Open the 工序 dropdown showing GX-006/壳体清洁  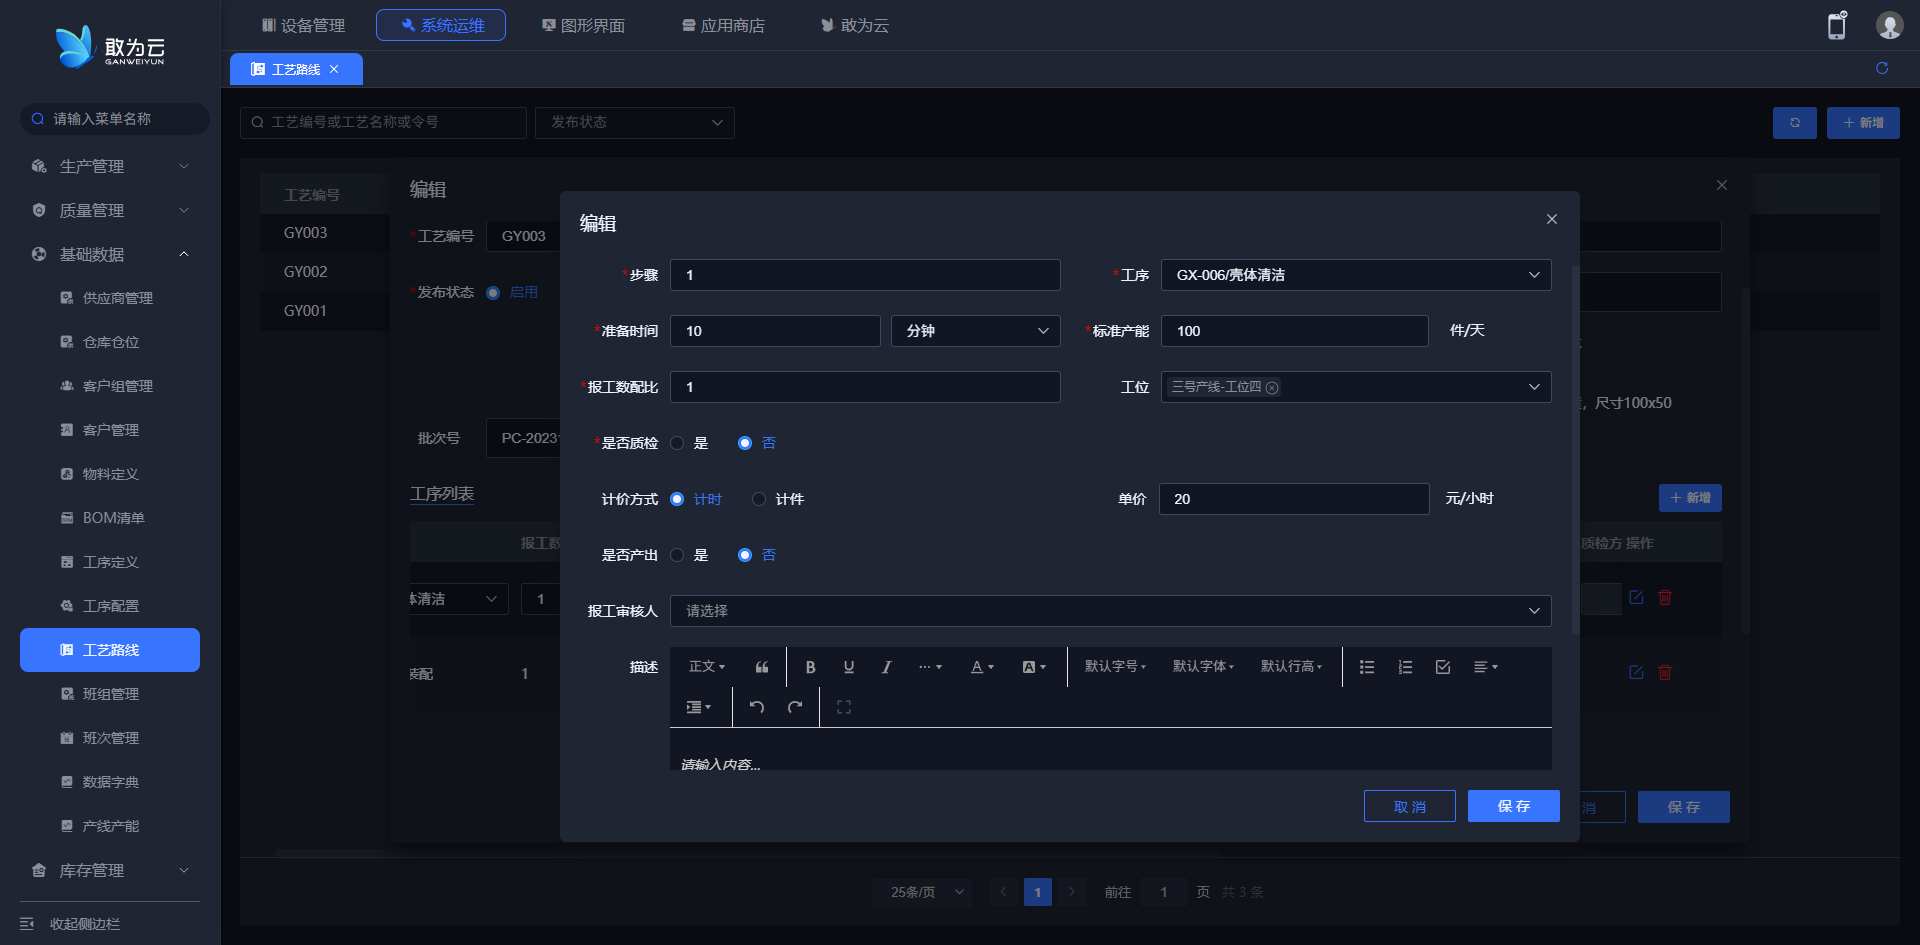1355,275
